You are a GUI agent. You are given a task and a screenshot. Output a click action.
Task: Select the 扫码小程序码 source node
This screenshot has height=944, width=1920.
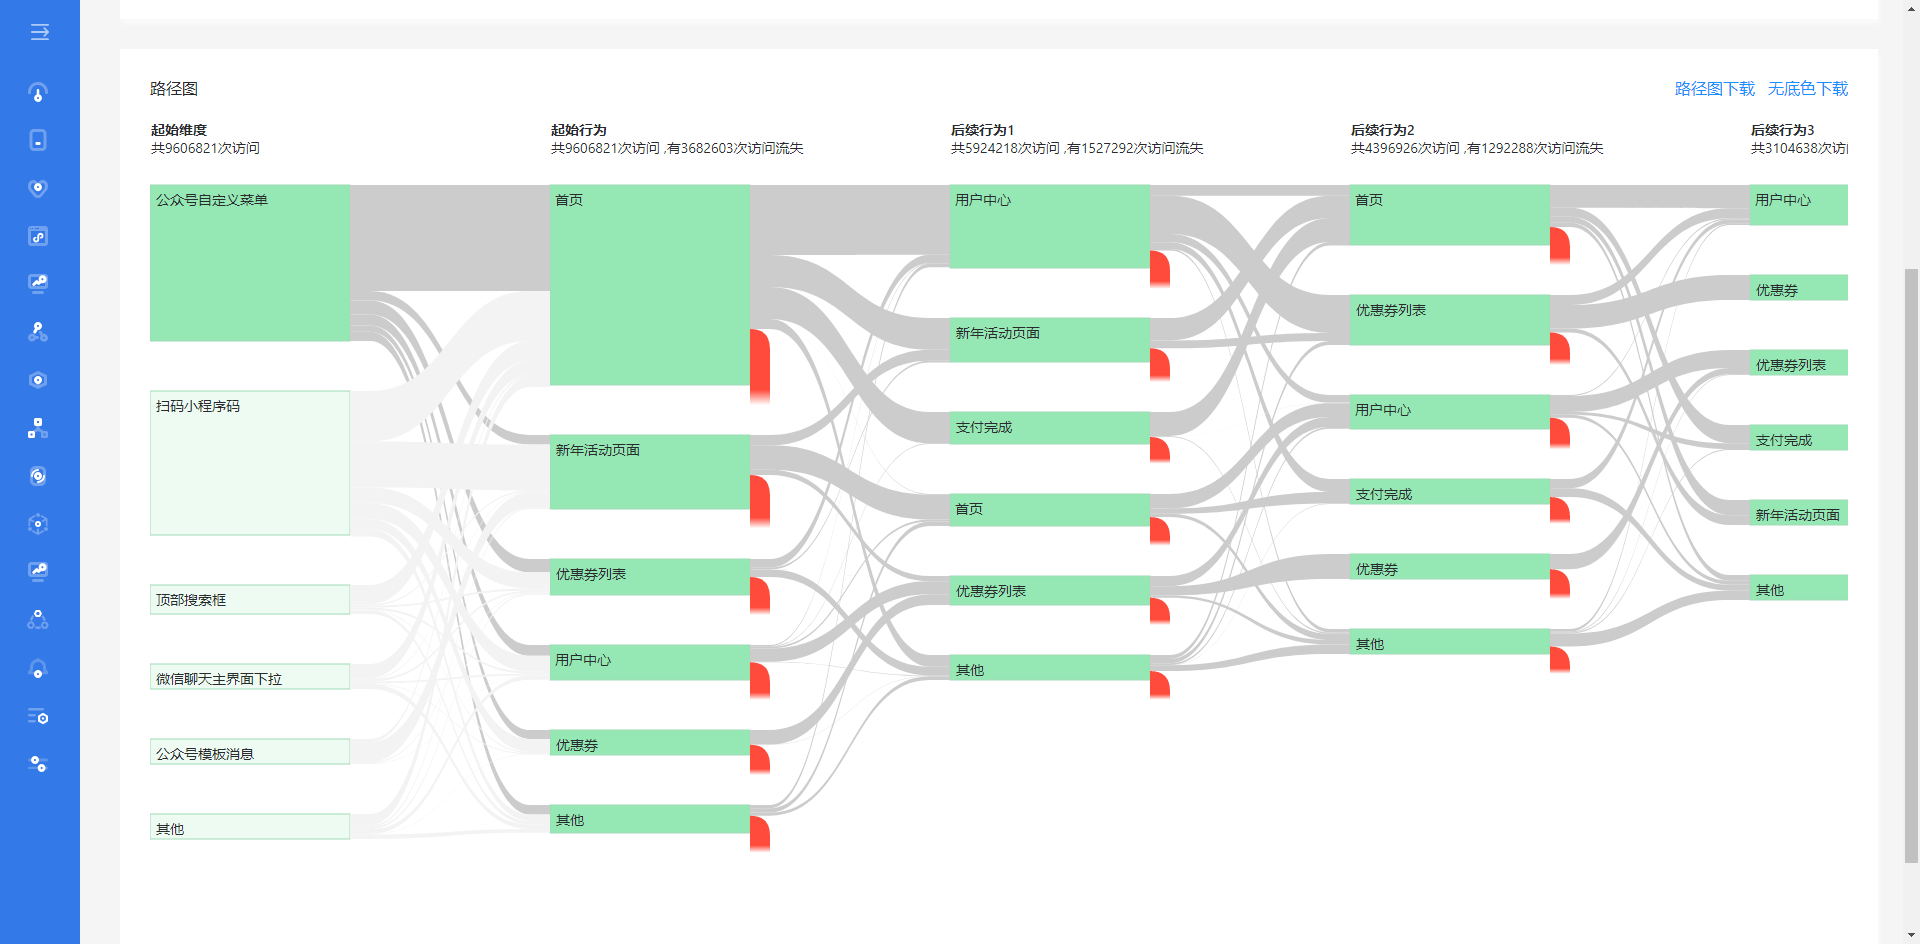[x=250, y=462]
